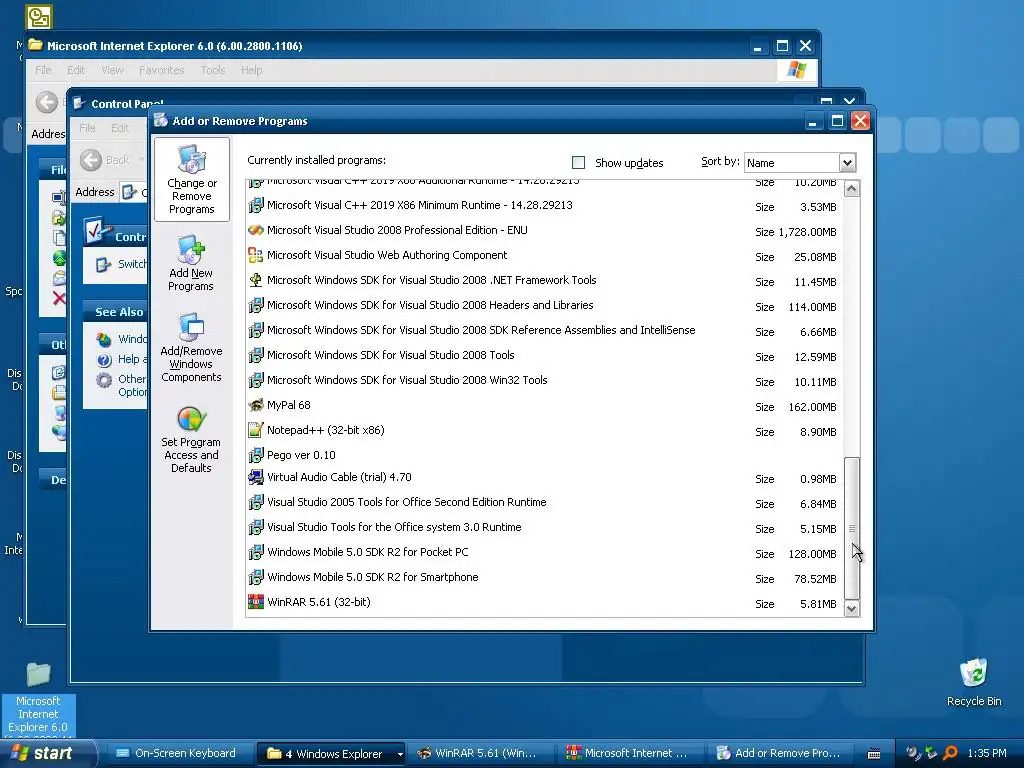Open Add/Remove Windows Components icon
The width and height of the screenshot is (1024, 768).
(x=191, y=347)
